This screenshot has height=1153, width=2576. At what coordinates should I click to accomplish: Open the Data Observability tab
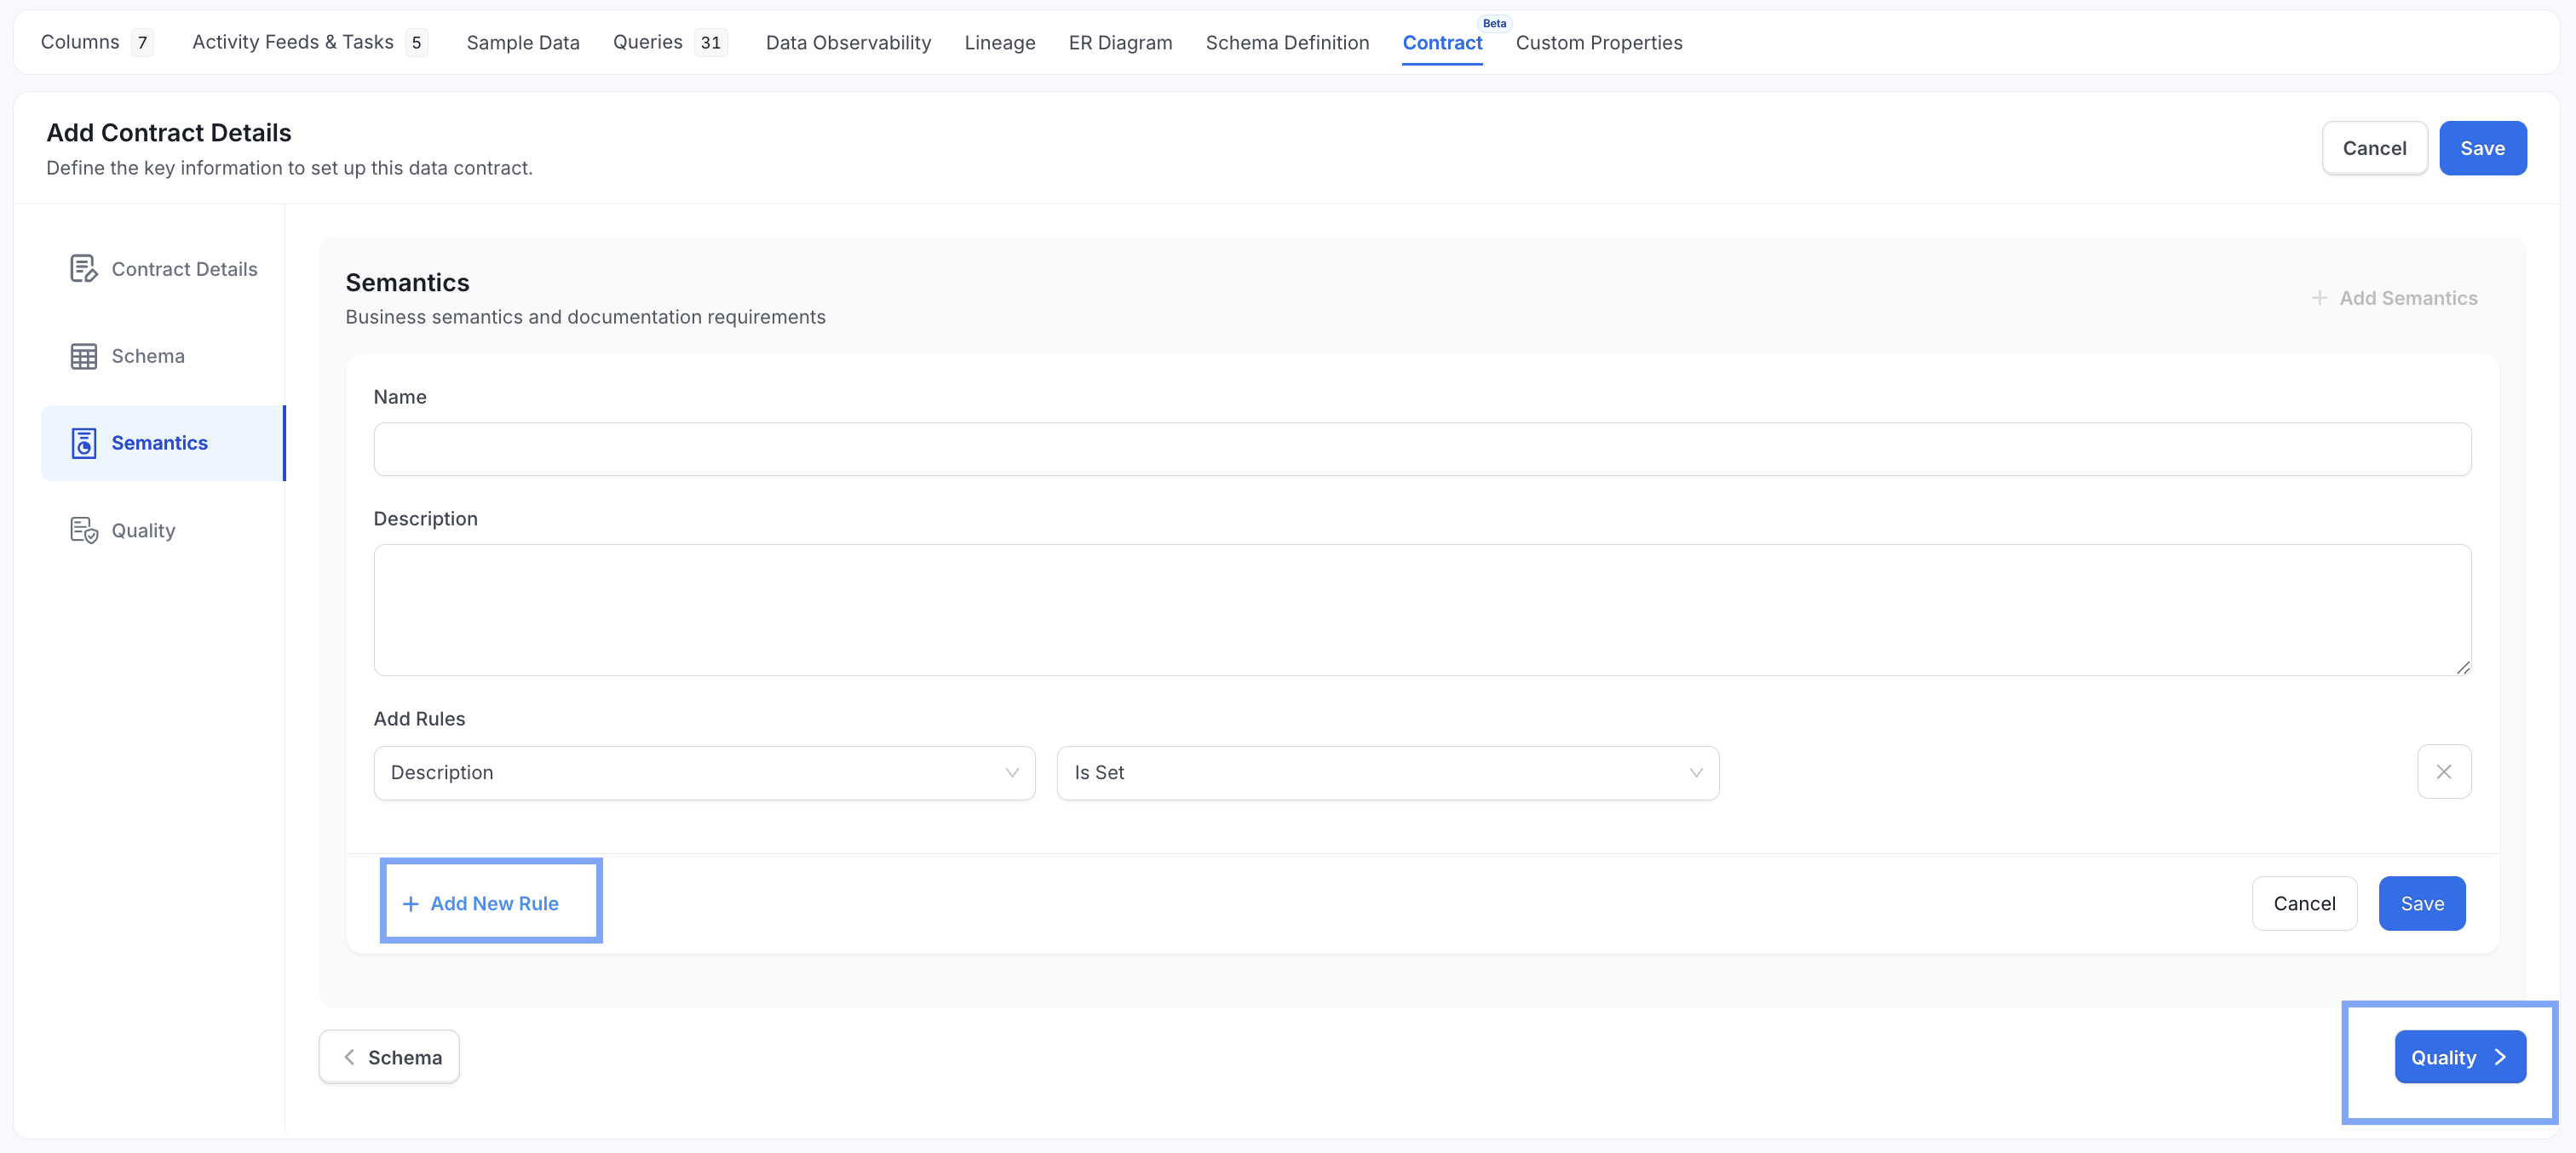[x=848, y=43]
